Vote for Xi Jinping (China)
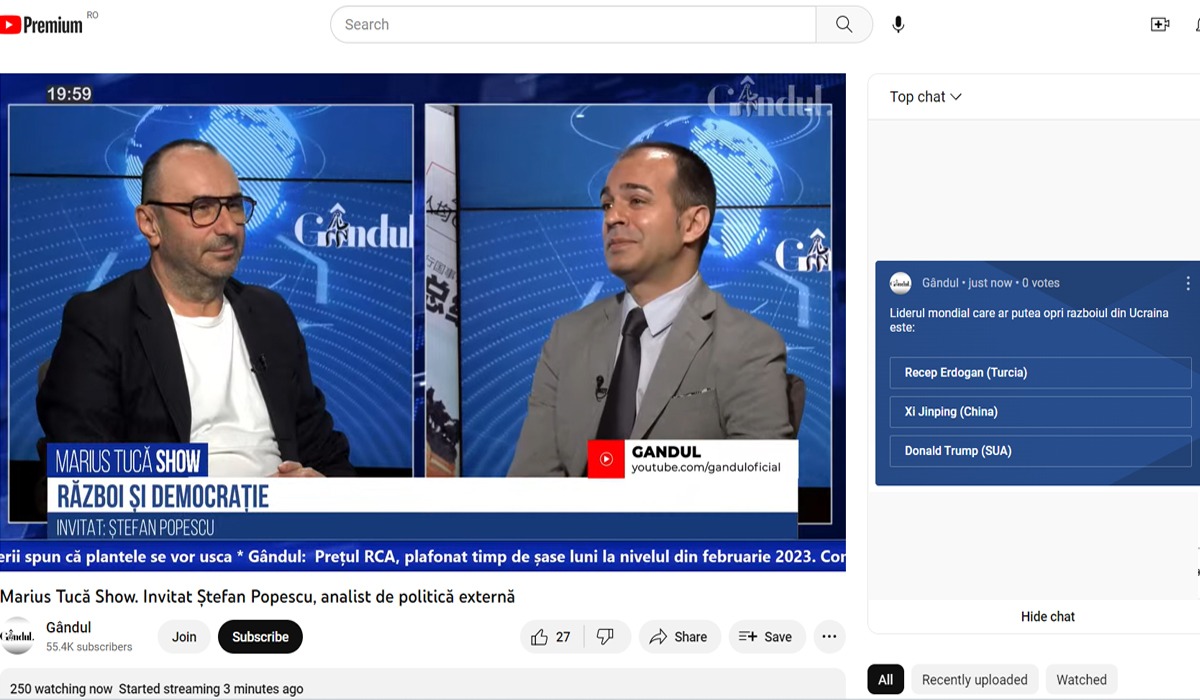The height and width of the screenshot is (700, 1200). pos(1040,412)
